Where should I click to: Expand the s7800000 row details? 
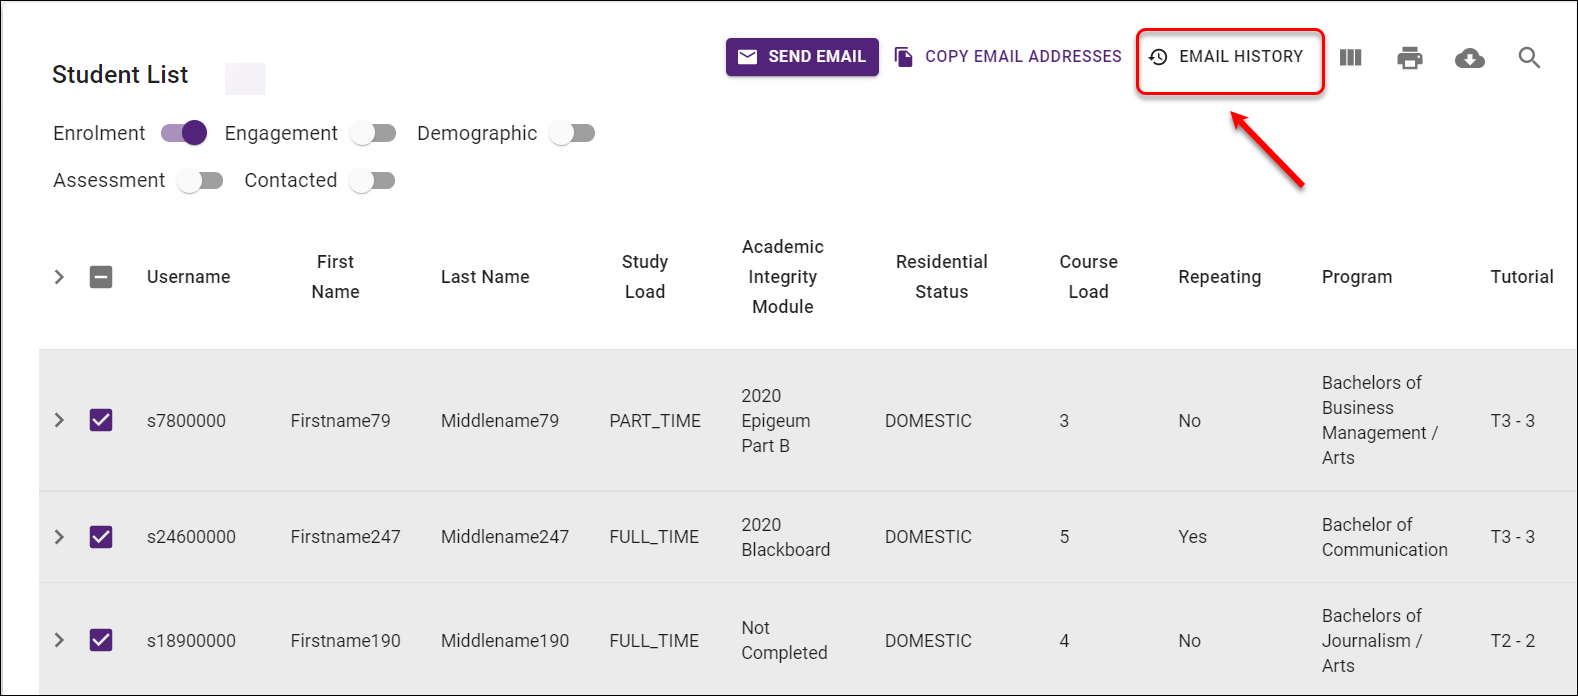pos(59,420)
